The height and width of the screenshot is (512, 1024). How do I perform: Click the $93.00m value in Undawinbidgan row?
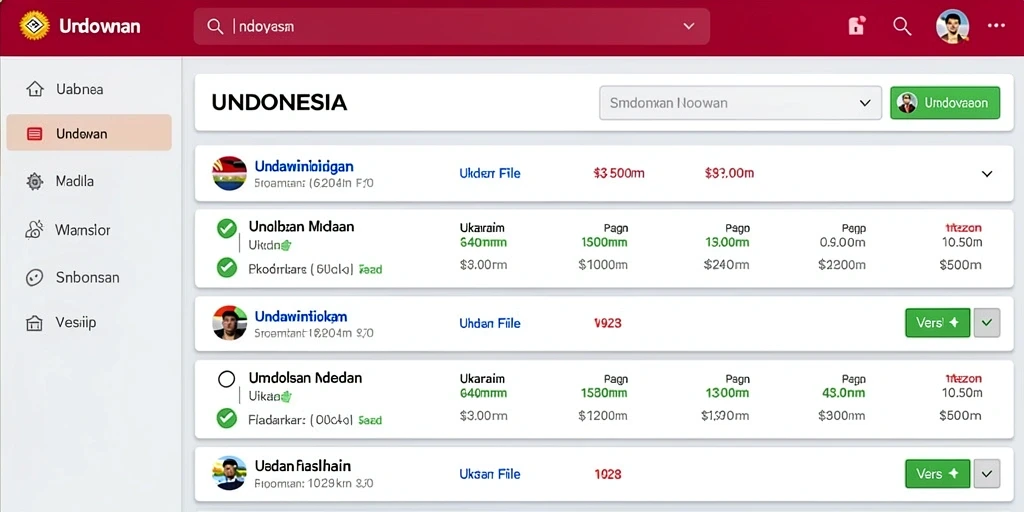coord(729,173)
